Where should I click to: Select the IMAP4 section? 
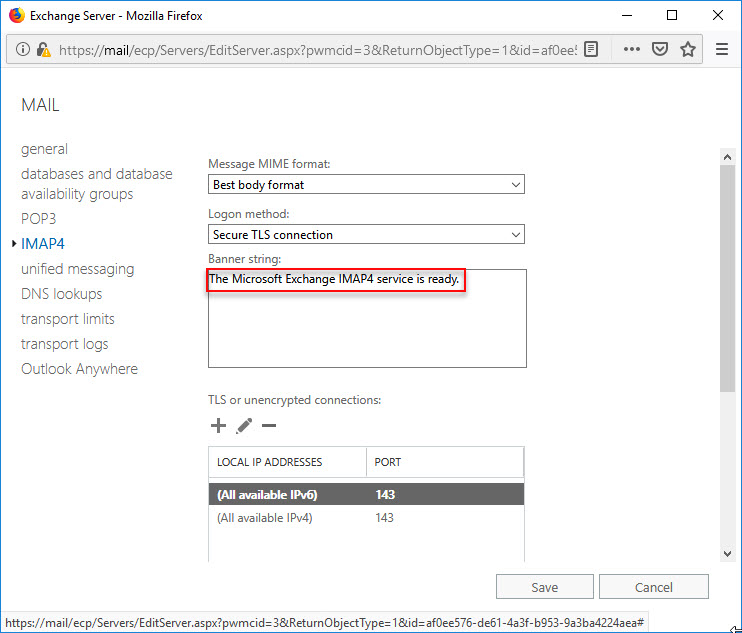43,244
